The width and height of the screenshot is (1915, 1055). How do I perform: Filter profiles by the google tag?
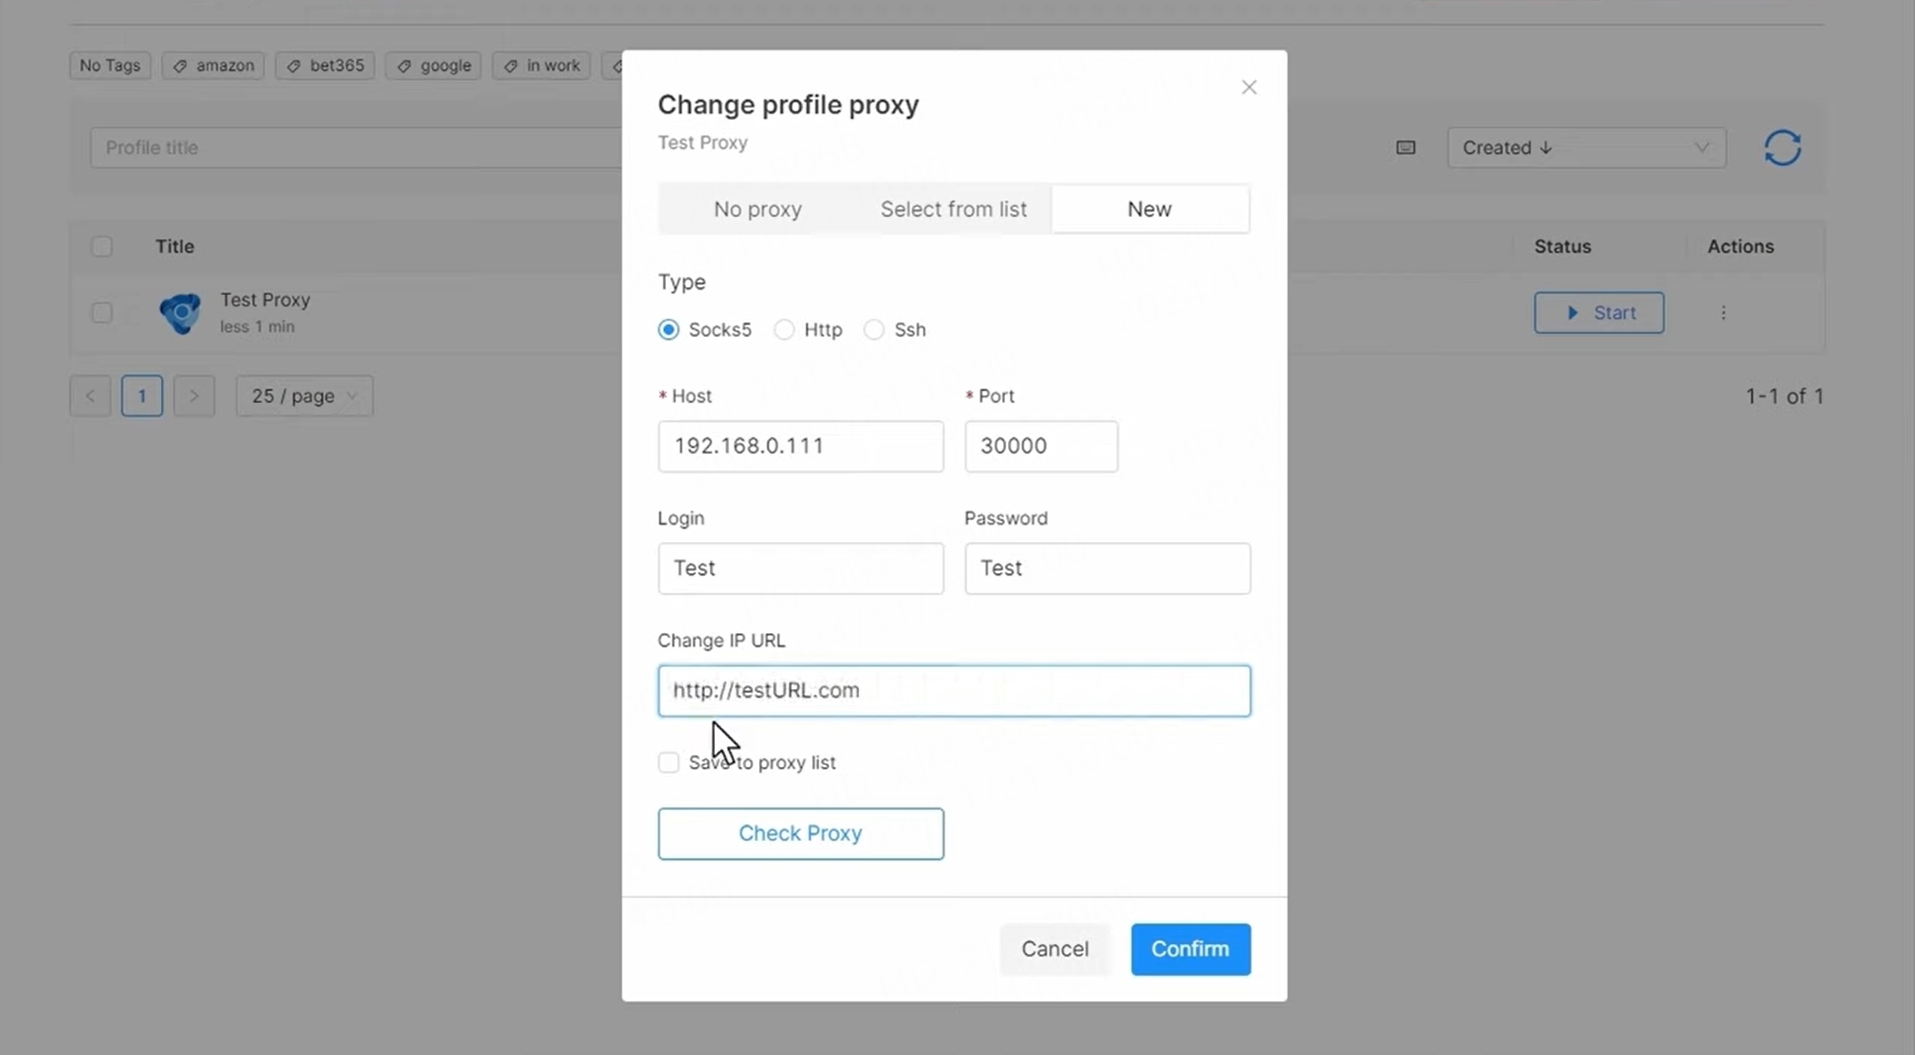(x=433, y=66)
